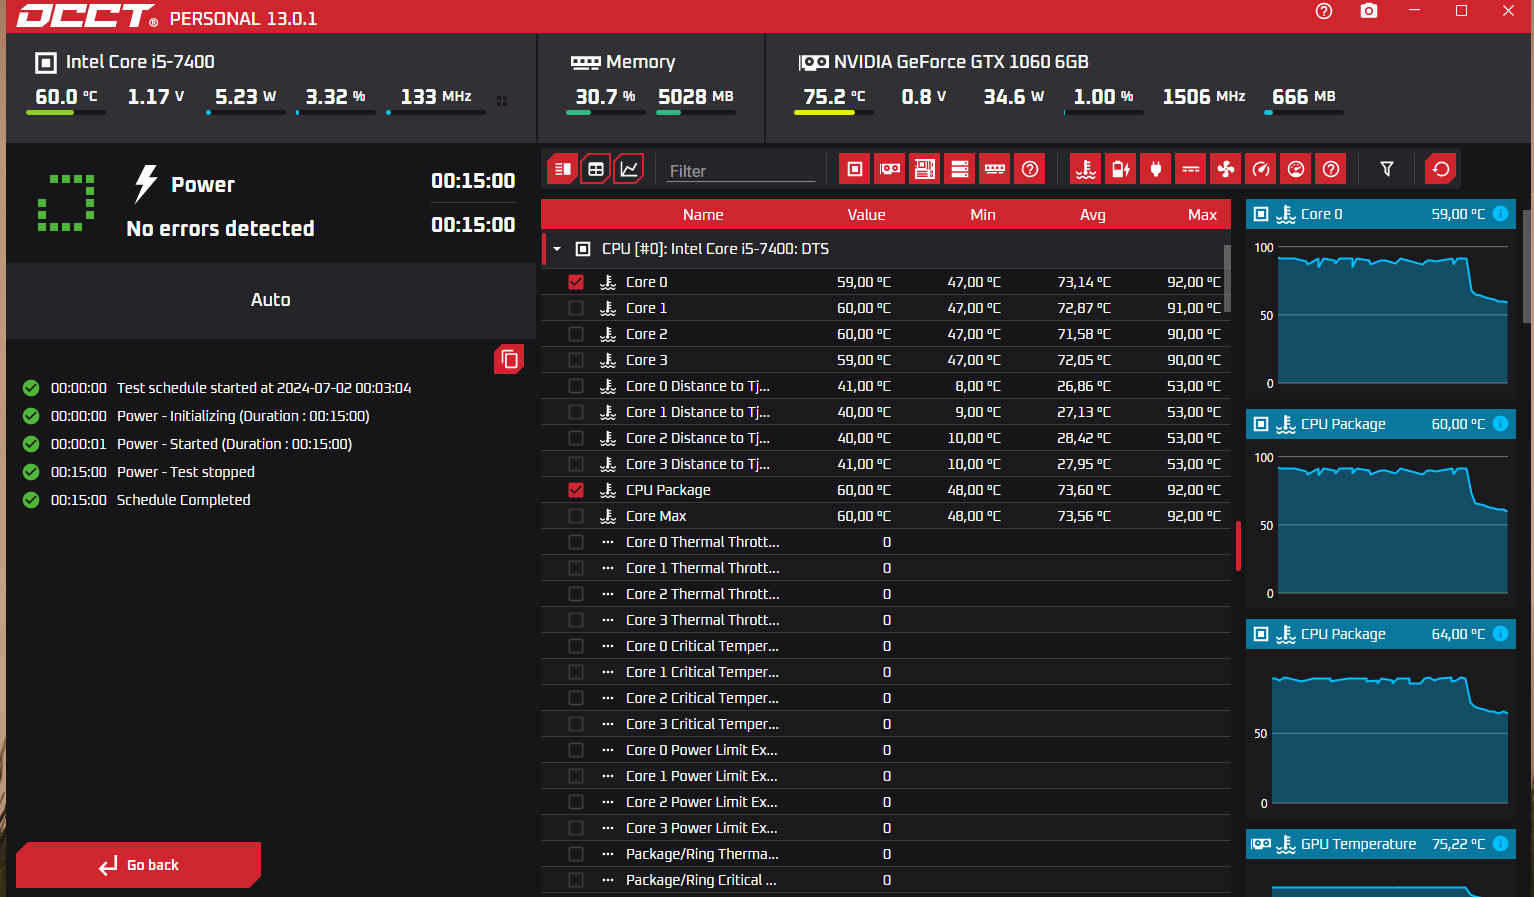Check the Core 2 sensor checkbox

tap(576, 334)
